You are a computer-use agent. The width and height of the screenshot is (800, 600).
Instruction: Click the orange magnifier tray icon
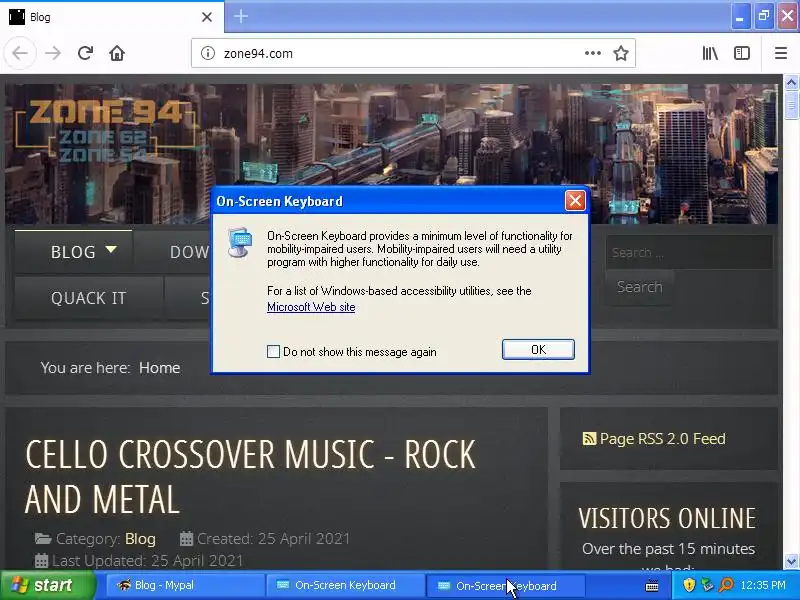click(x=726, y=585)
